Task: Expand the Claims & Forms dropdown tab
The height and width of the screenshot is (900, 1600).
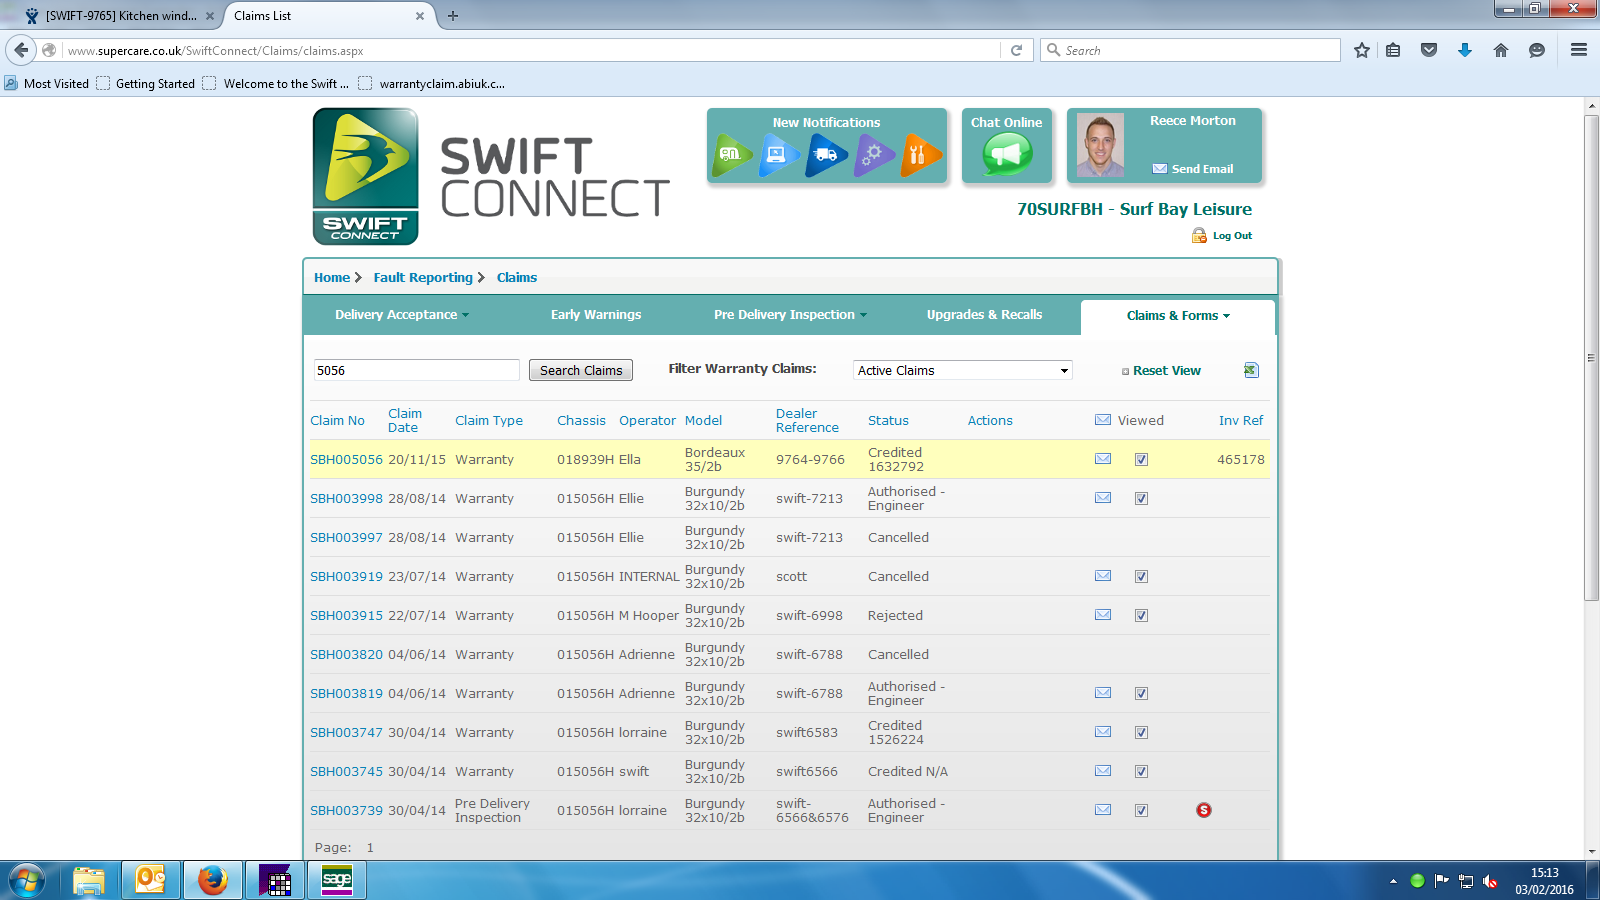Action: click(x=1177, y=316)
